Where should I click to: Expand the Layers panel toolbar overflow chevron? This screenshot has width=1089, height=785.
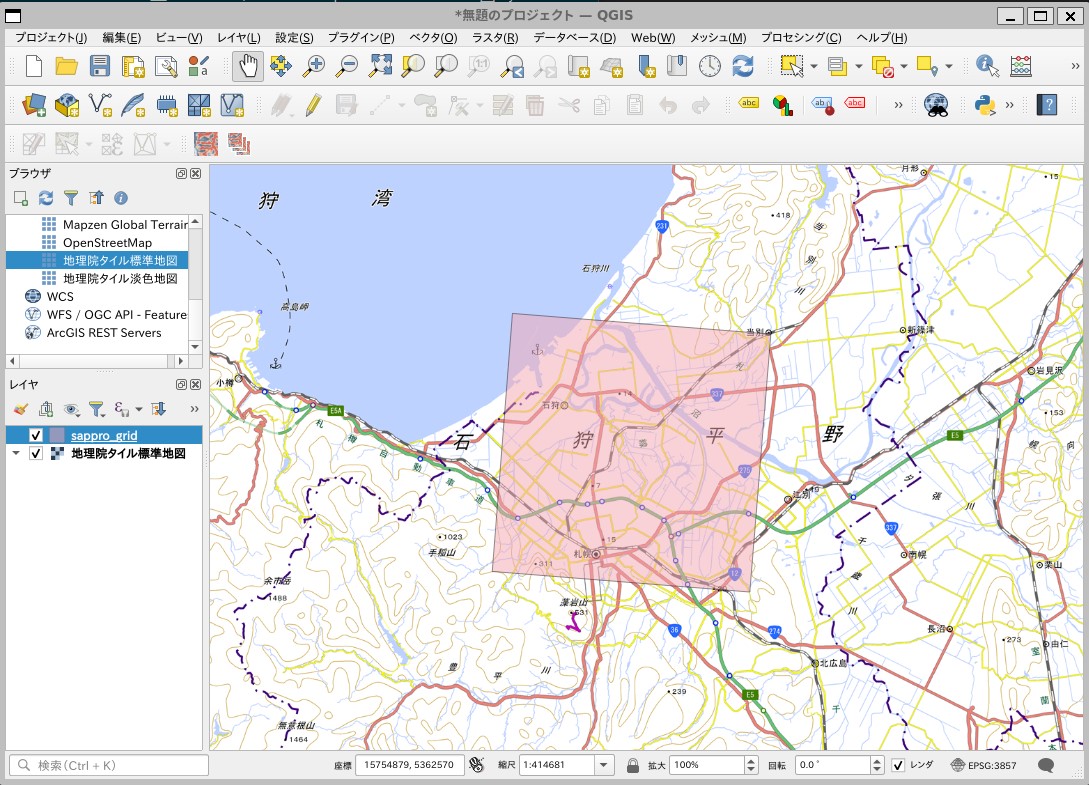click(x=194, y=409)
